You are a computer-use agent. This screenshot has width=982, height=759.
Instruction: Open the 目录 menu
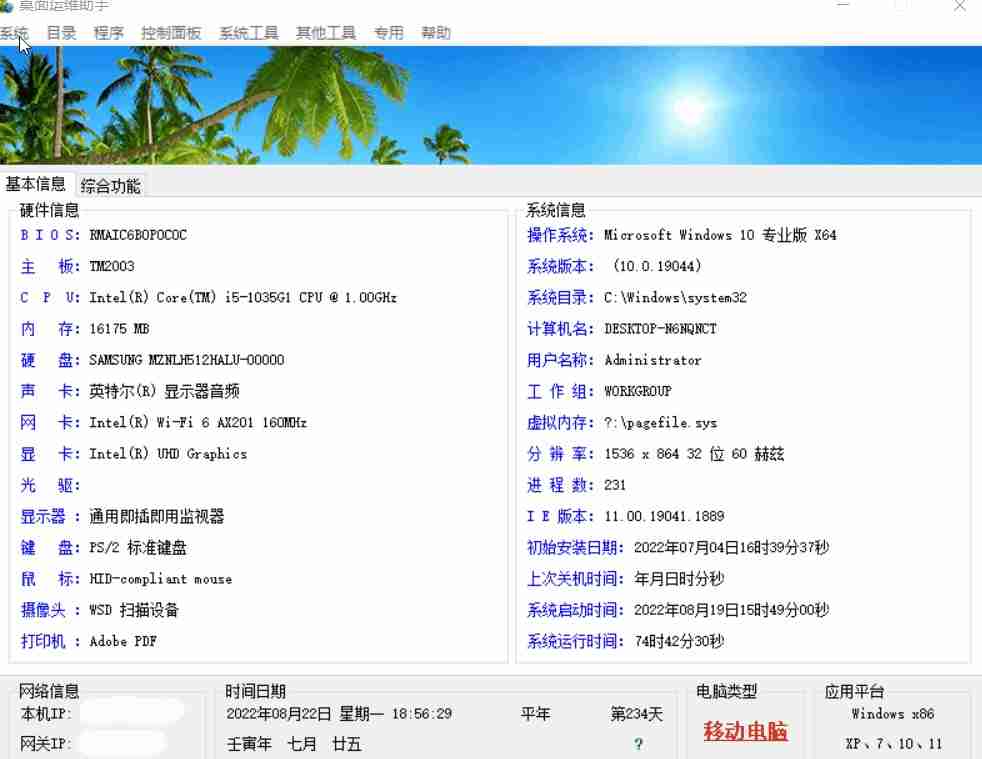pos(60,32)
